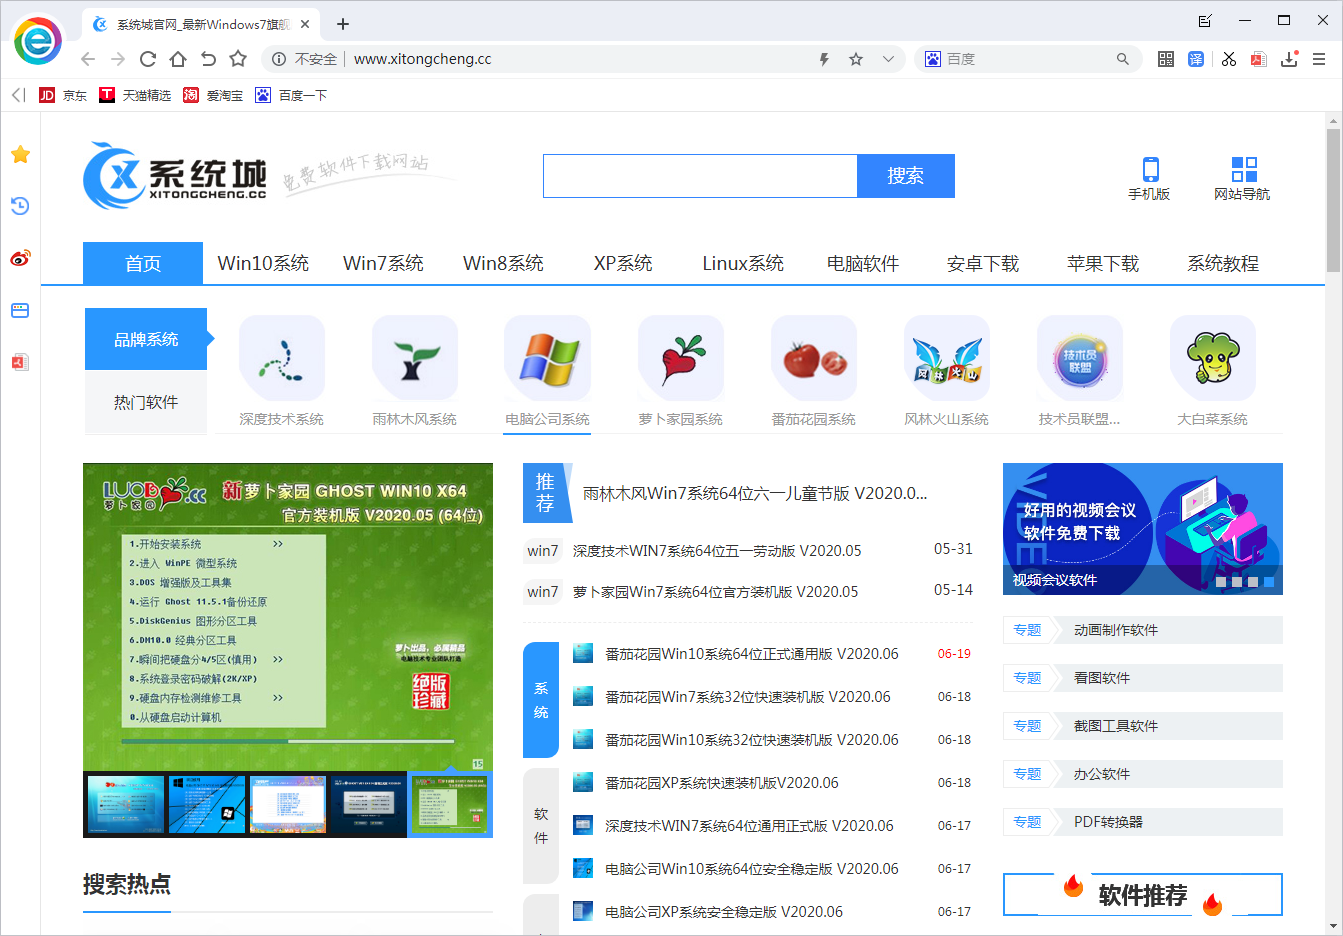Open the Win7系统 nav tab
1343x936 pixels.
pos(383,263)
